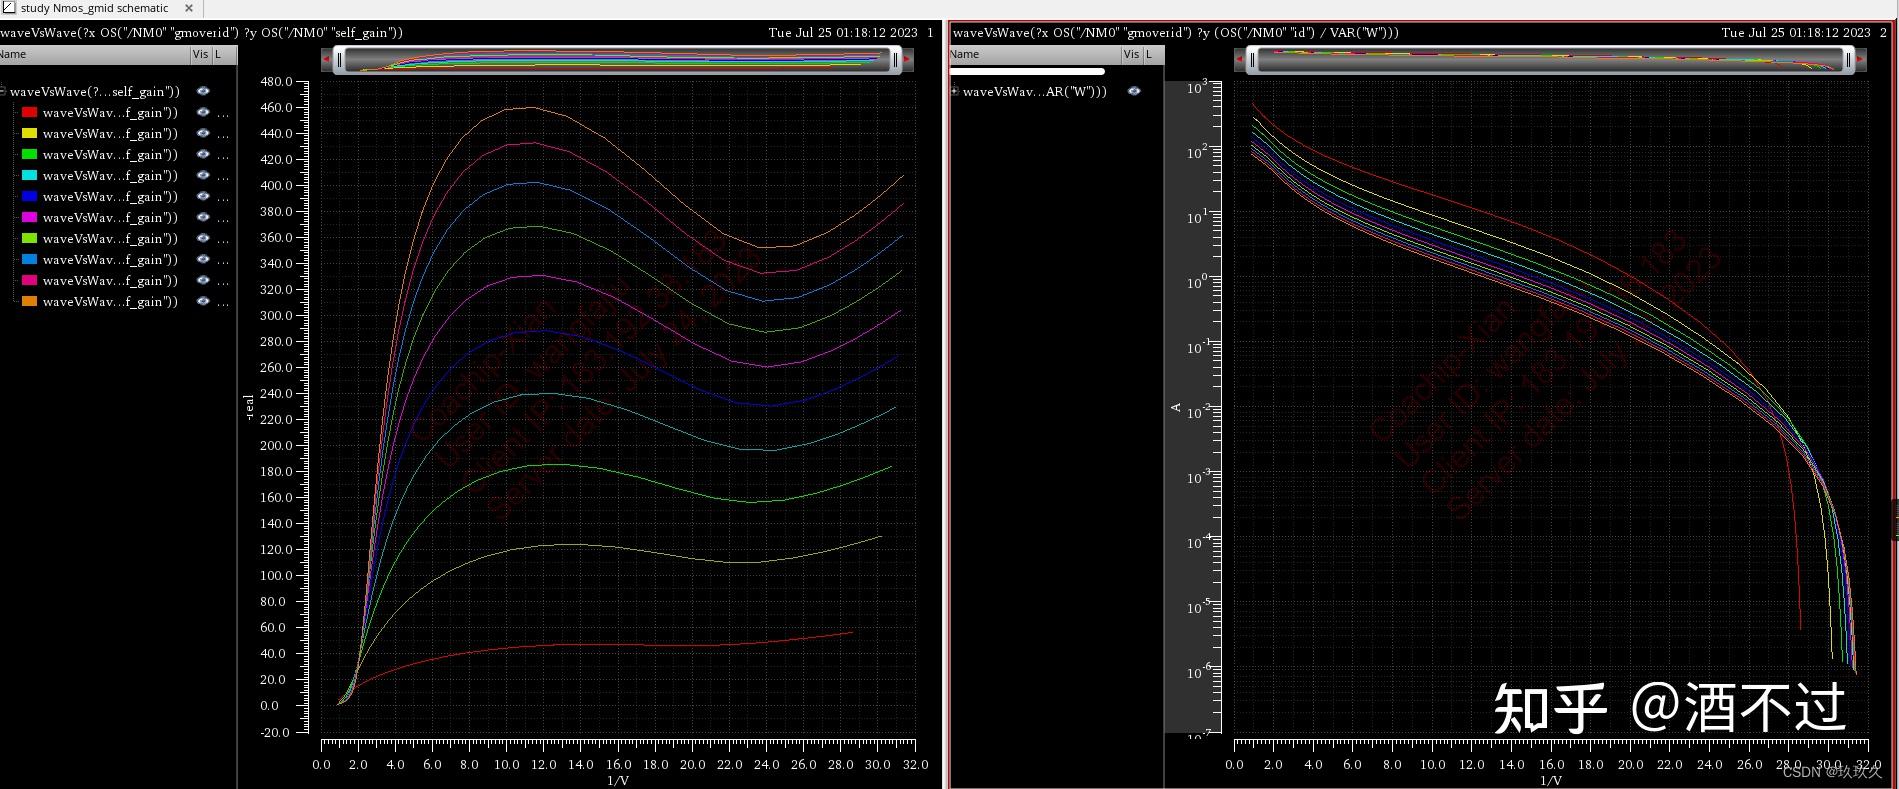Click left grip handle of left plot zoom slider

coord(340,60)
